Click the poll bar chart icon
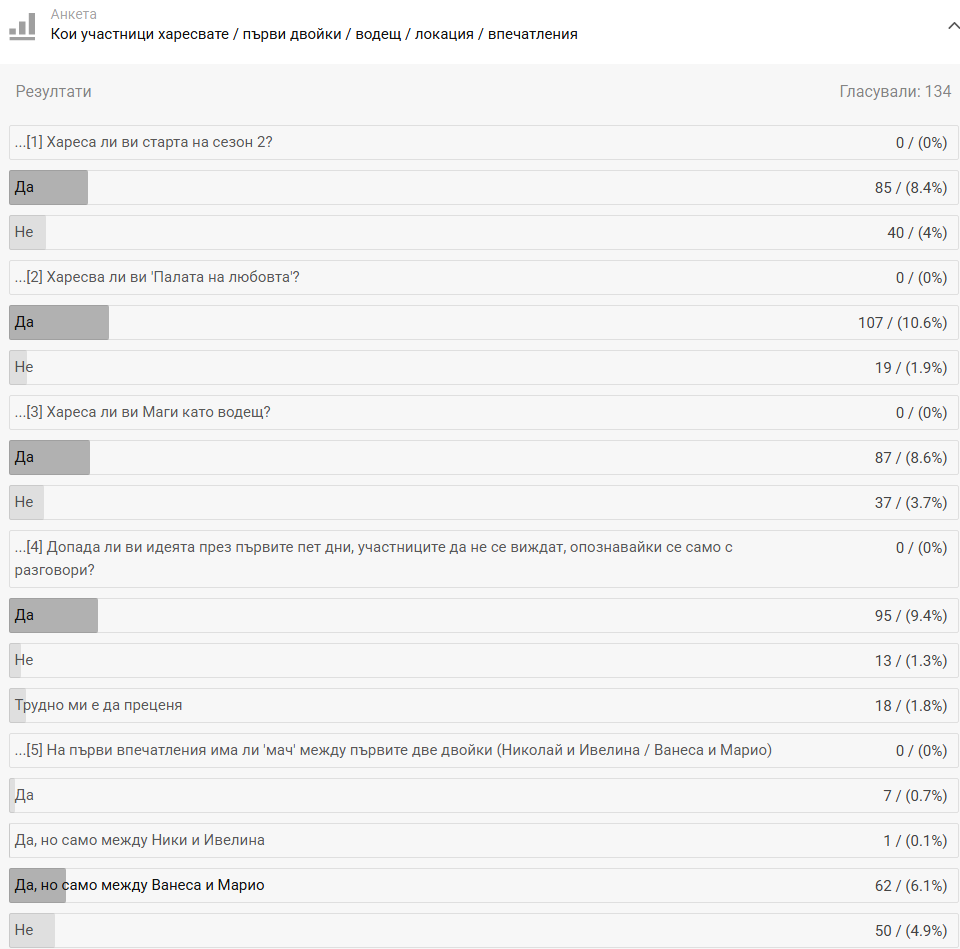This screenshot has height=949, width=960. 22,26
